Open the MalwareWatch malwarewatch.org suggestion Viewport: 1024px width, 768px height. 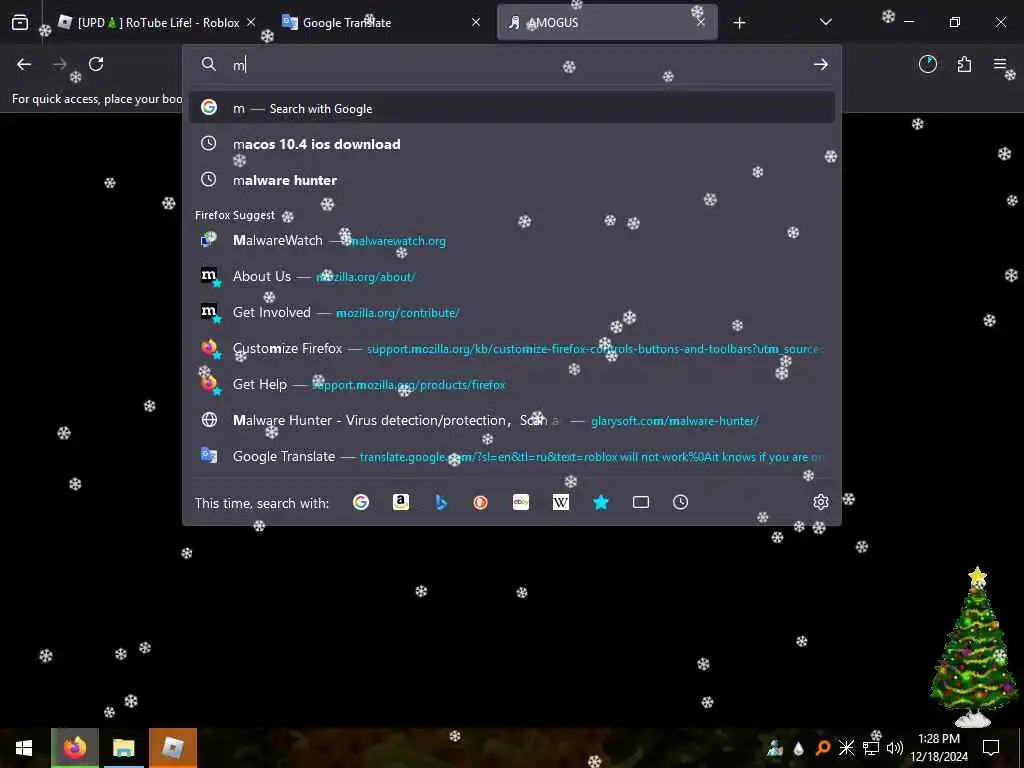point(512,240)
